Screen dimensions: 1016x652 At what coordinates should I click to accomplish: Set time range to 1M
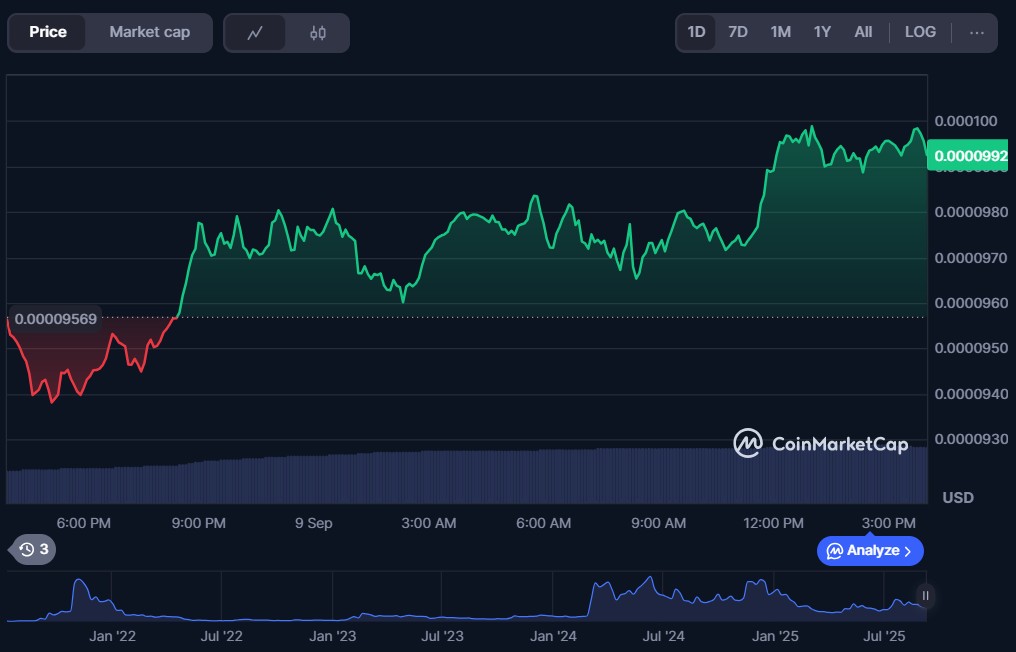pyautogui.click(x=780, y=32)
